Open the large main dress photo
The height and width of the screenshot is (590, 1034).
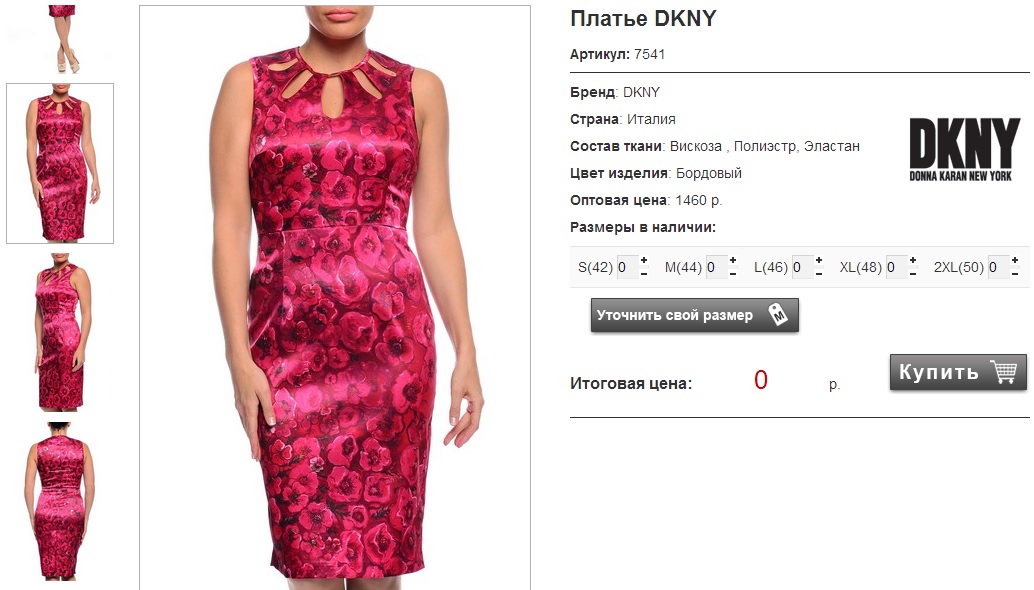point(335,297)
